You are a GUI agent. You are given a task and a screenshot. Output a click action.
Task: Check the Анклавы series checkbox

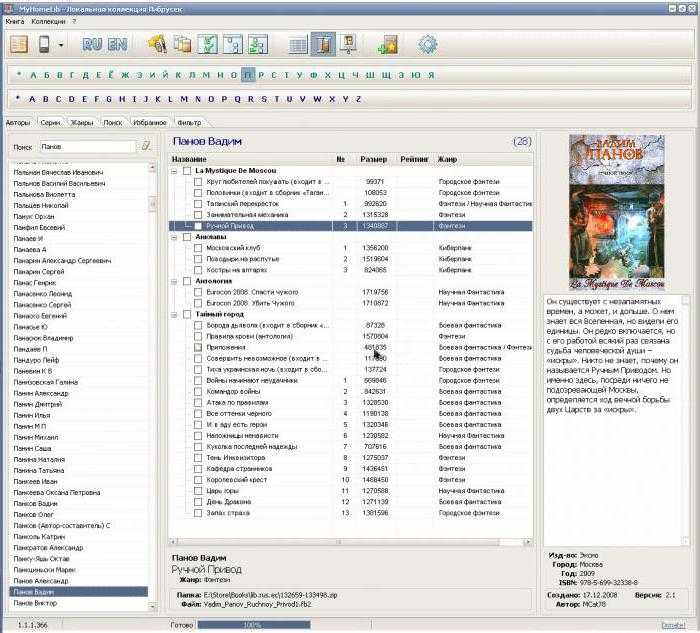[x=187, y=237]
